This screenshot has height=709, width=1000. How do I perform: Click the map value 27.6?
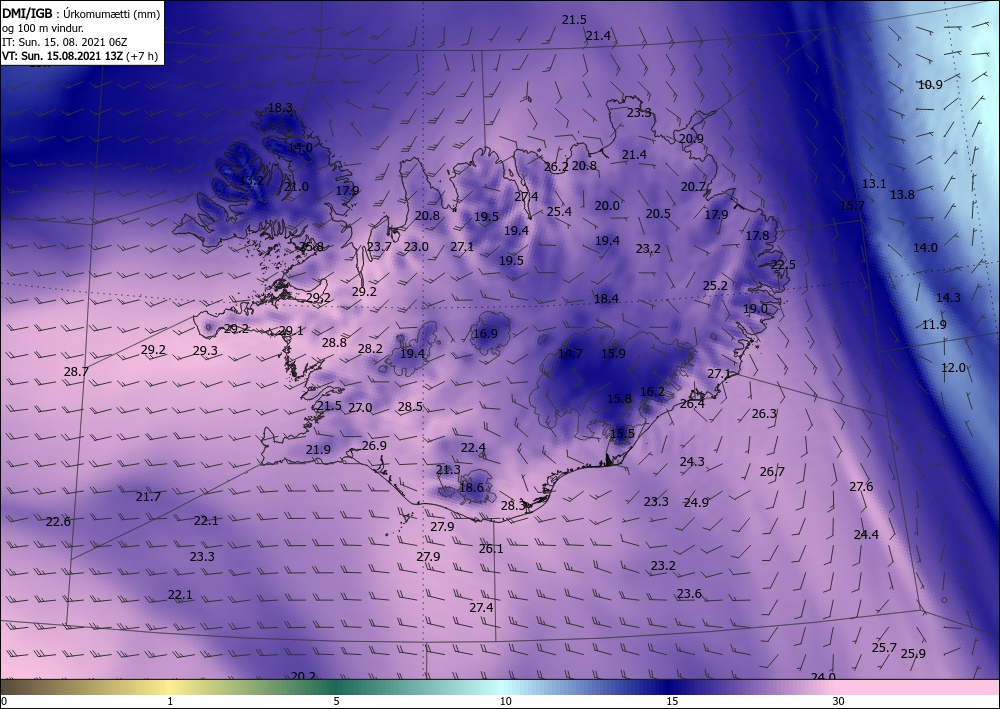click(x=861, y=486)
